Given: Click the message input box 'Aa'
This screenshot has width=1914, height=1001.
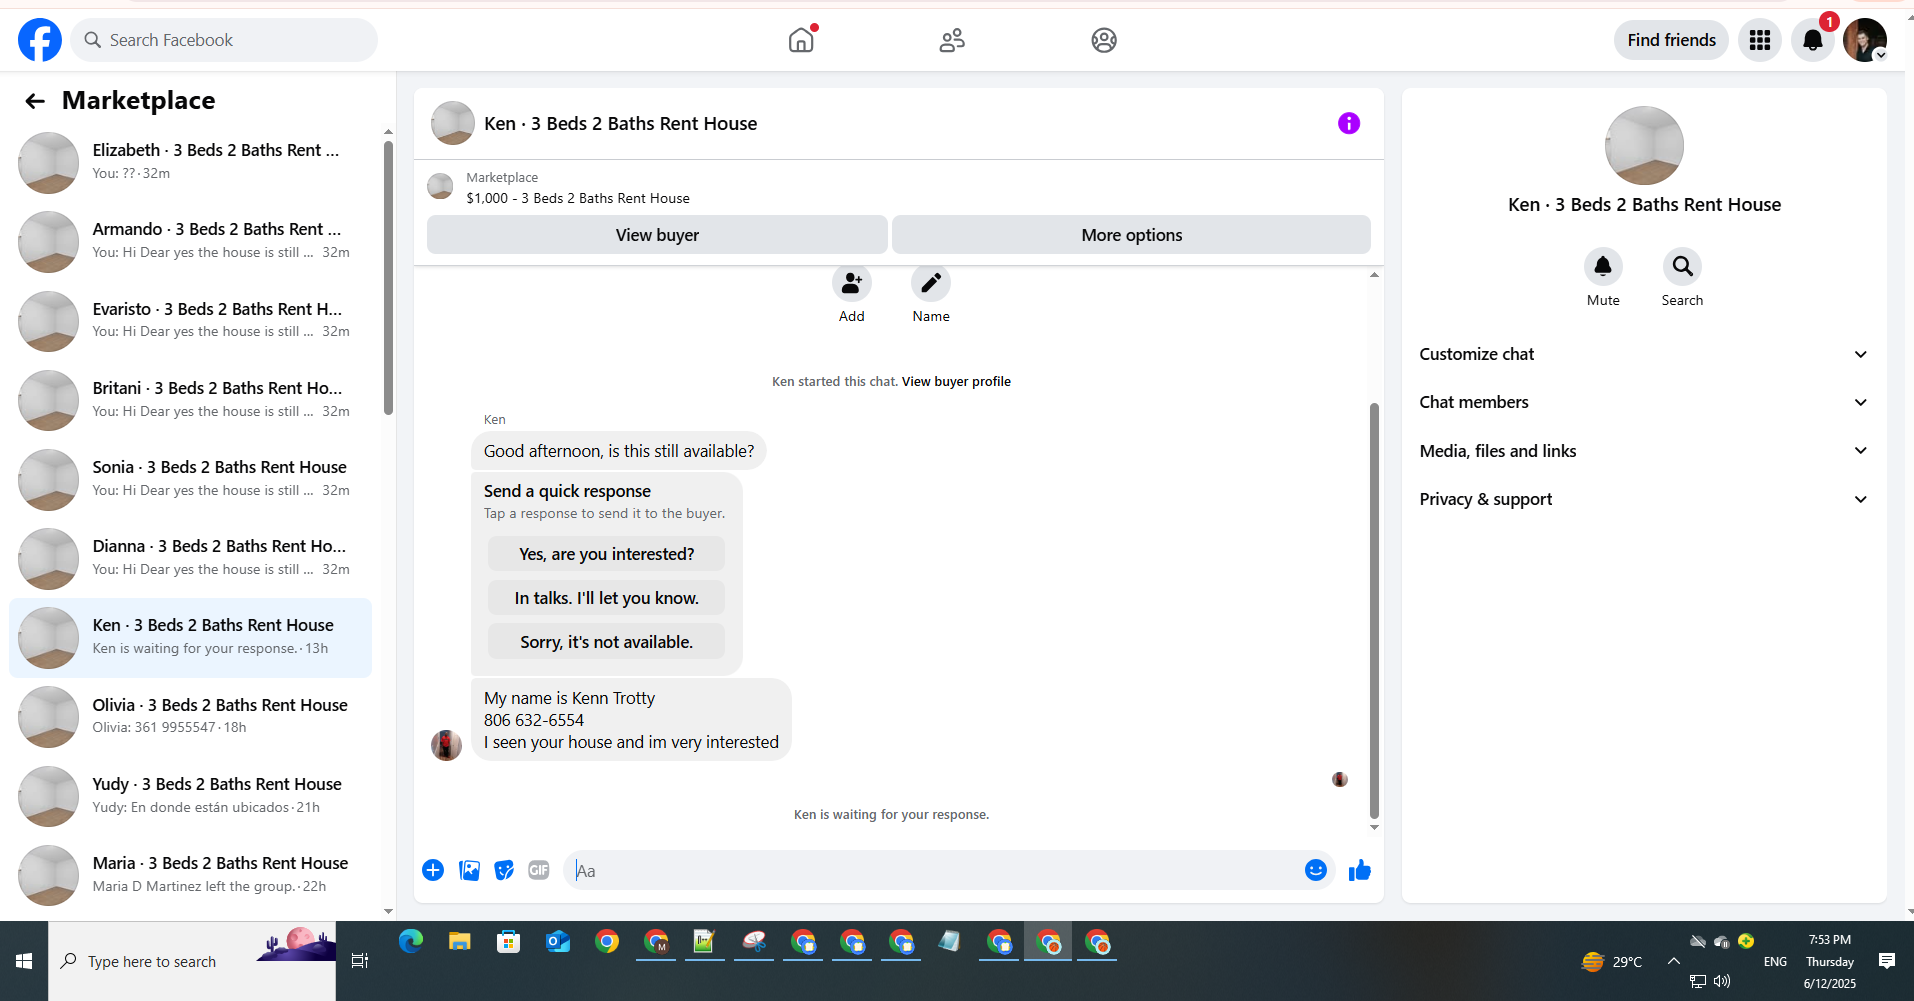Looking at the screenshot, I should (934, 870).
